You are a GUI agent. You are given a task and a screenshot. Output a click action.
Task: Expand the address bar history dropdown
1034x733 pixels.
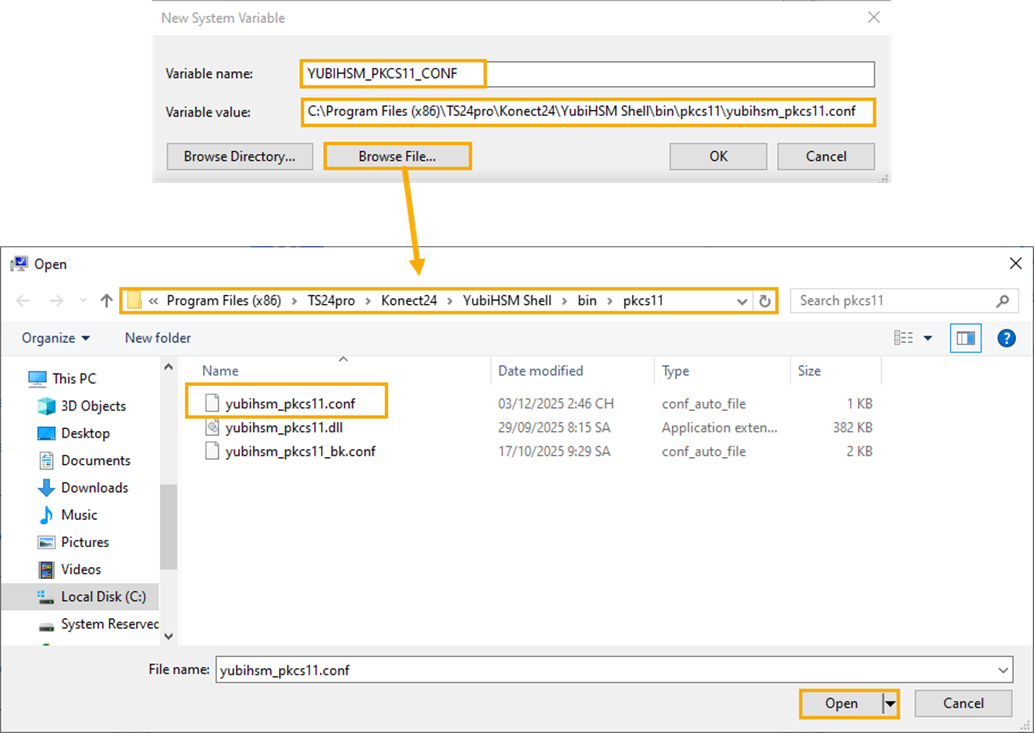[742, 301]
